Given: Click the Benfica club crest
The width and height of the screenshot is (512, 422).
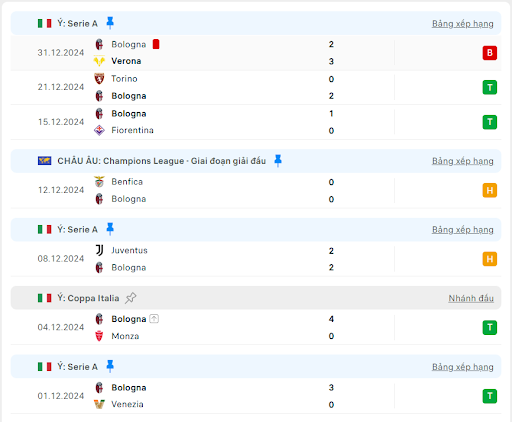Looking at the screenshot, I should coord(99,182).
